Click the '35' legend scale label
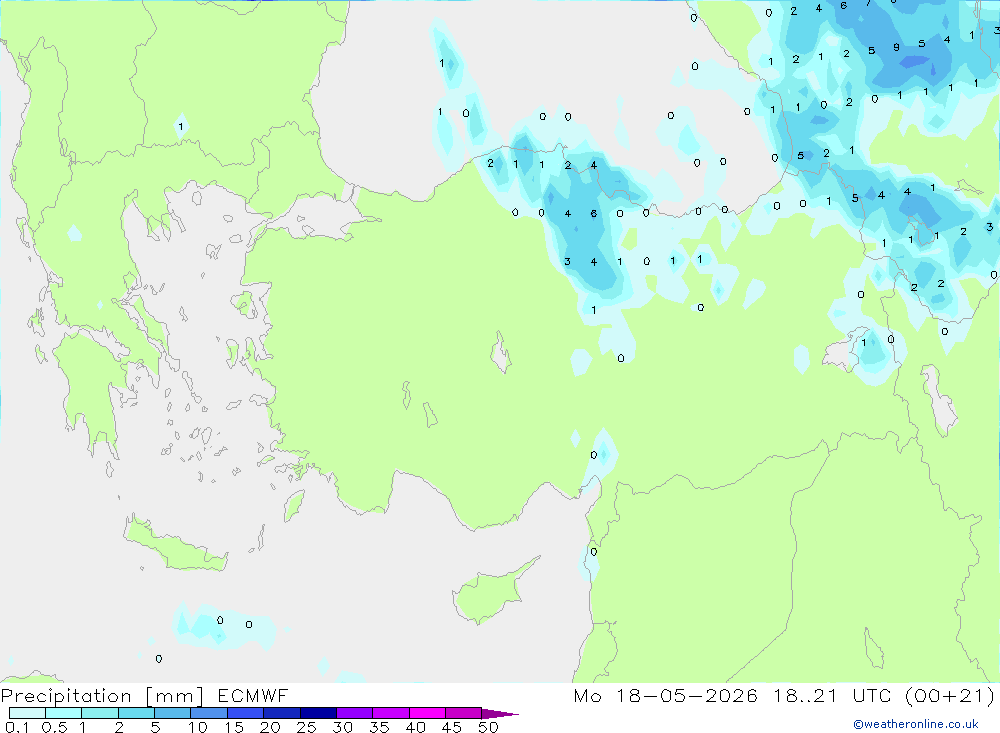This screenshot has width=1000, height=733. coord(379,727)
